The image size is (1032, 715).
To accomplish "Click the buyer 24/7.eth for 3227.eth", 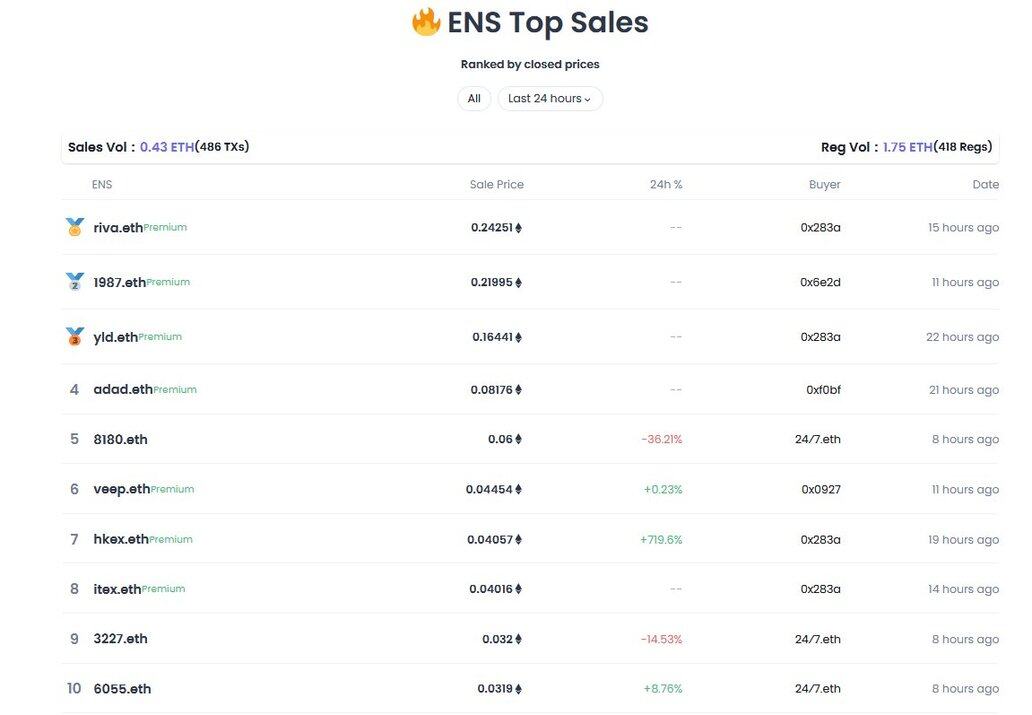I will (x=817, y=639).
